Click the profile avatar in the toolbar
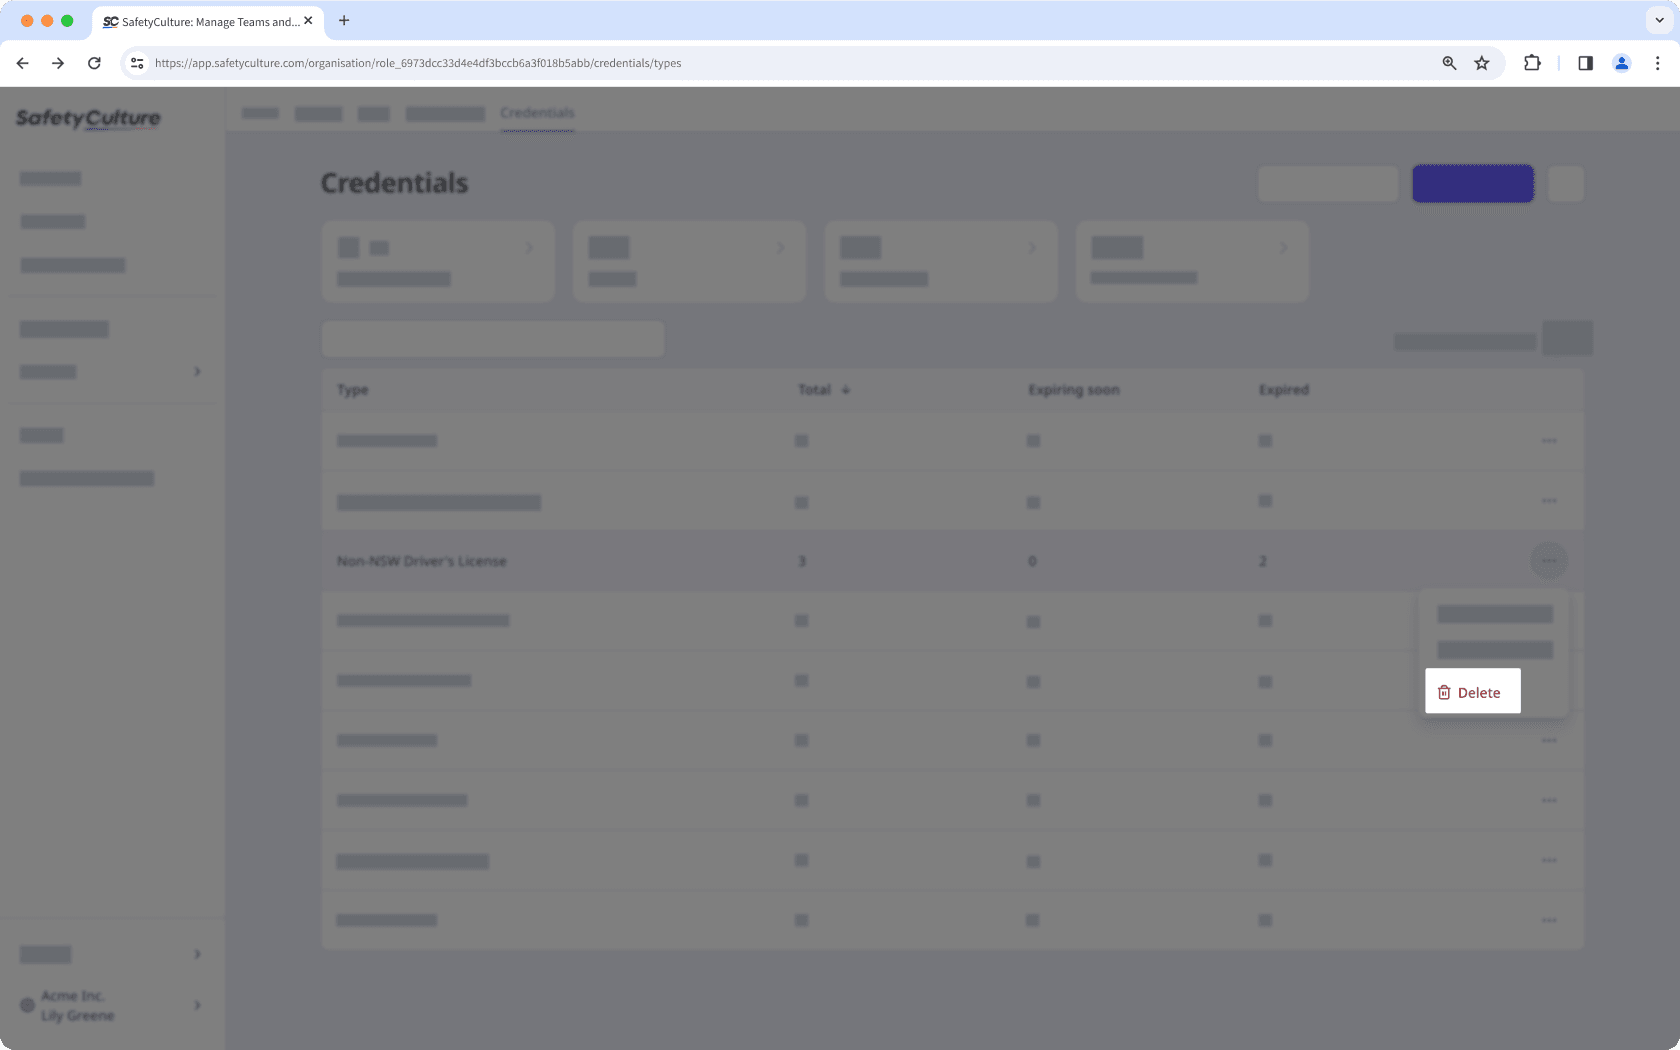1680x1050 pixels. coord(1621,62)
